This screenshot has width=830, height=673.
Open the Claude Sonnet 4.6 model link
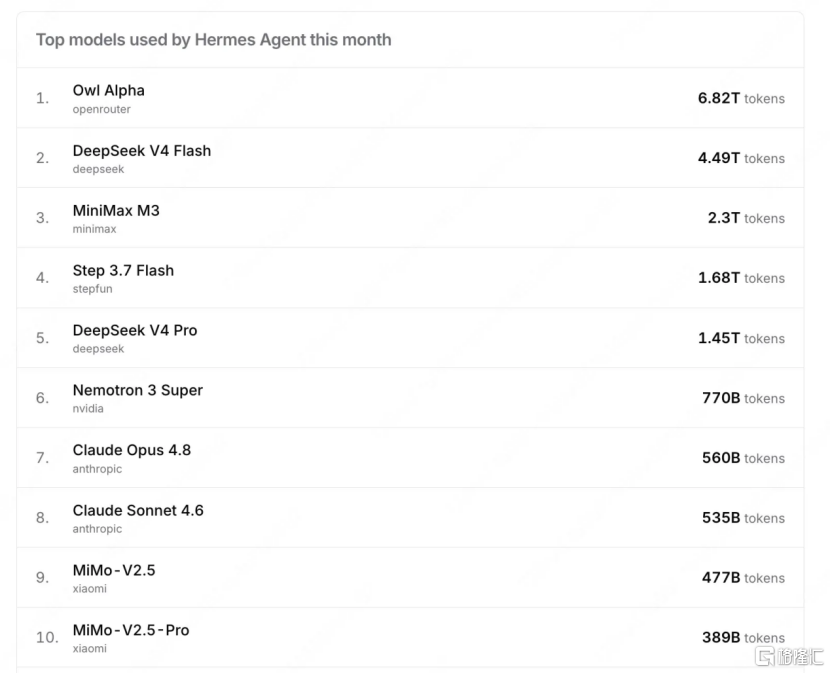138,510
